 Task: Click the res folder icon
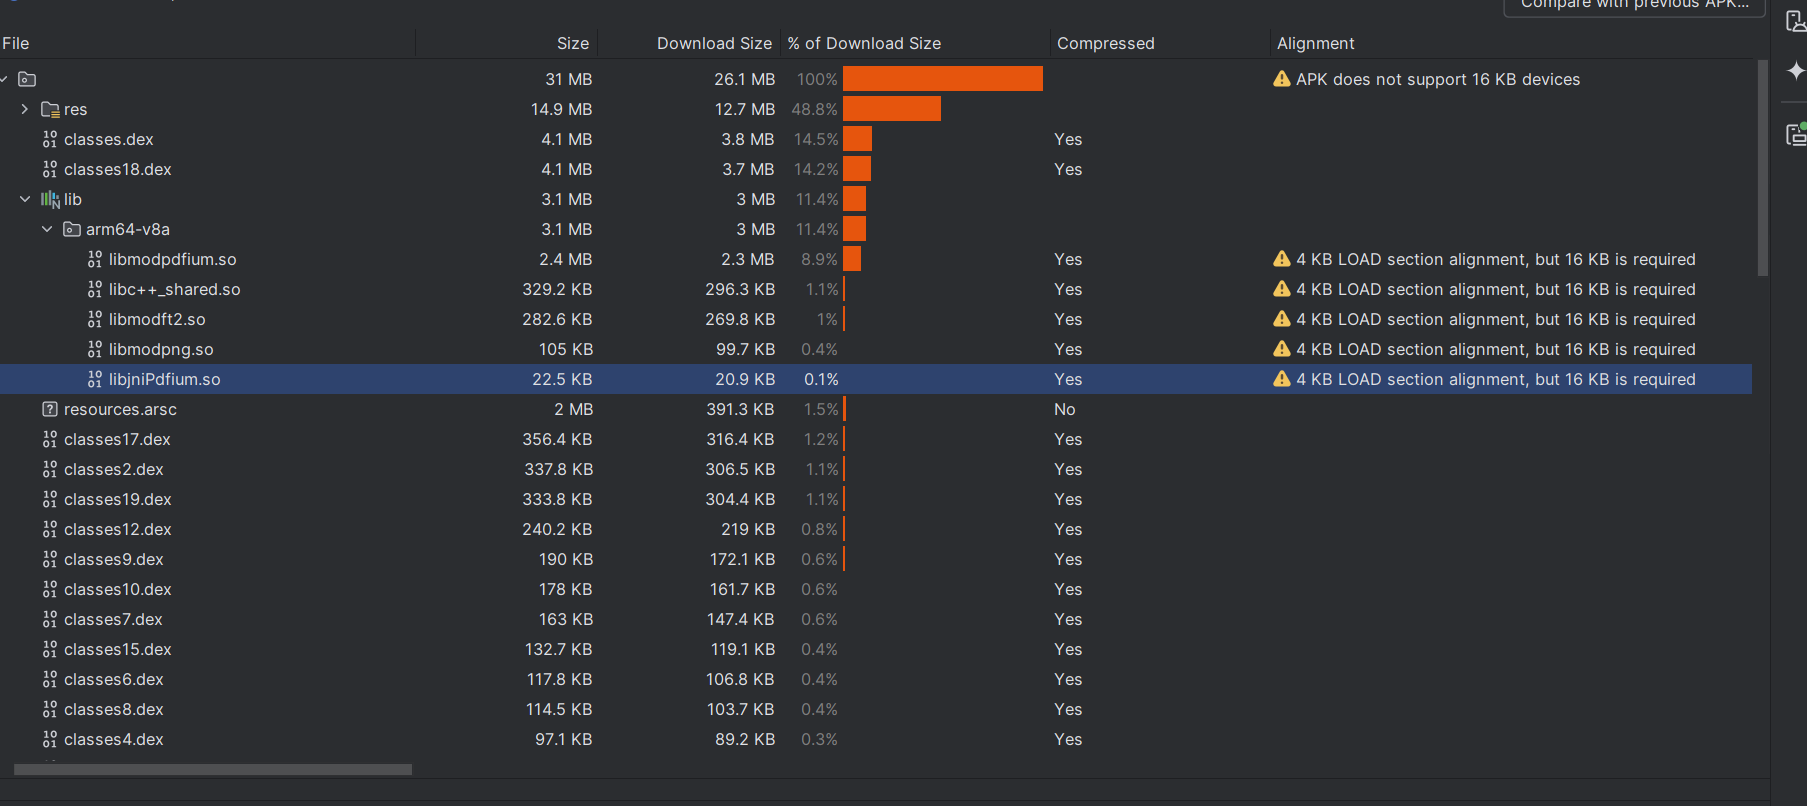tap(50, 109)
